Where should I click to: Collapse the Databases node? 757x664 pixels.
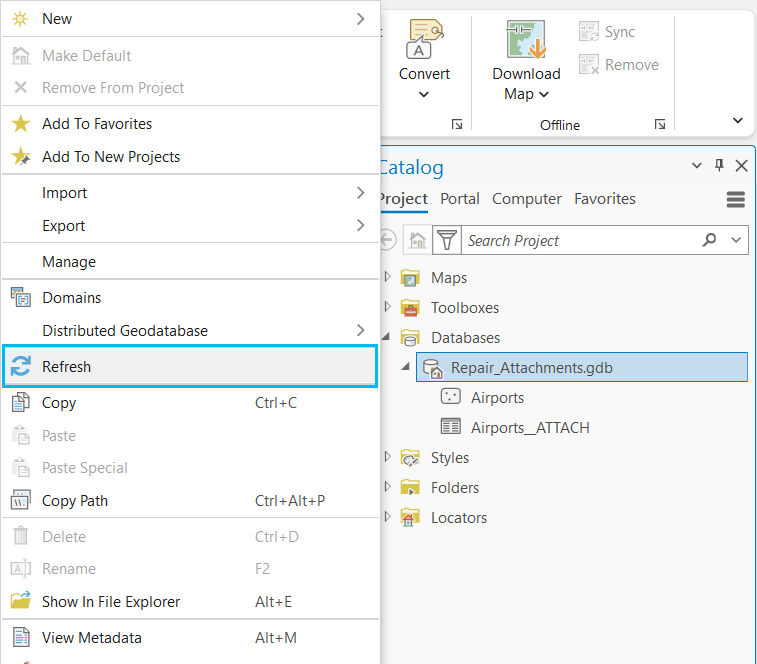(x=386, y=337)
